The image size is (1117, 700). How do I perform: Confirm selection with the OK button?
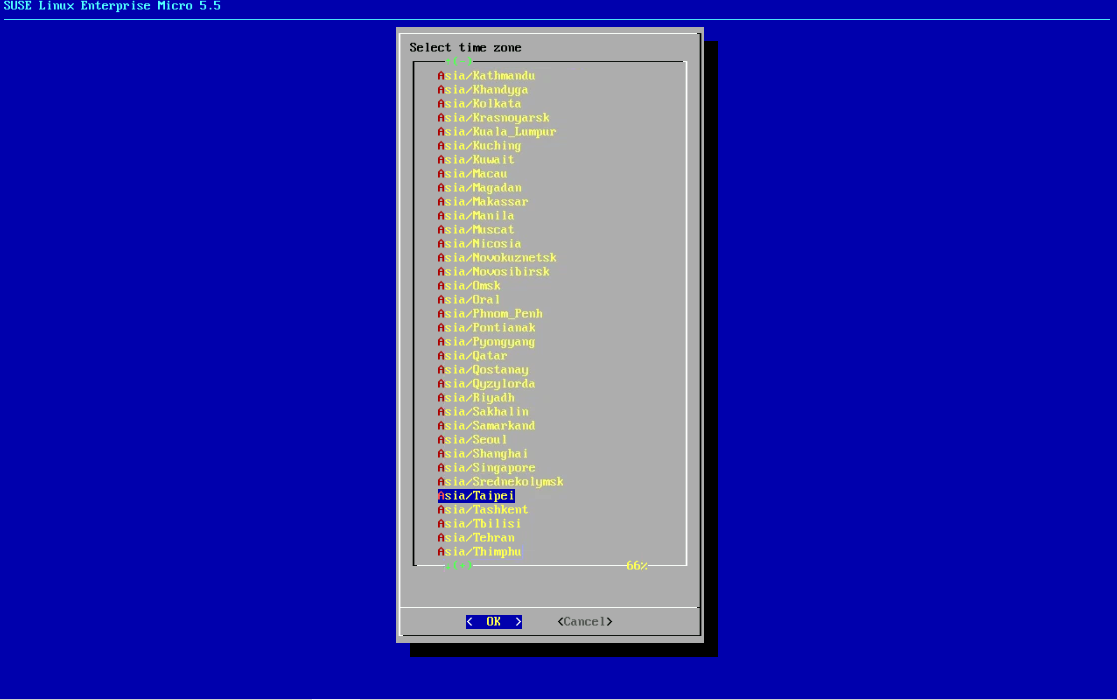[x=494, y=622]
